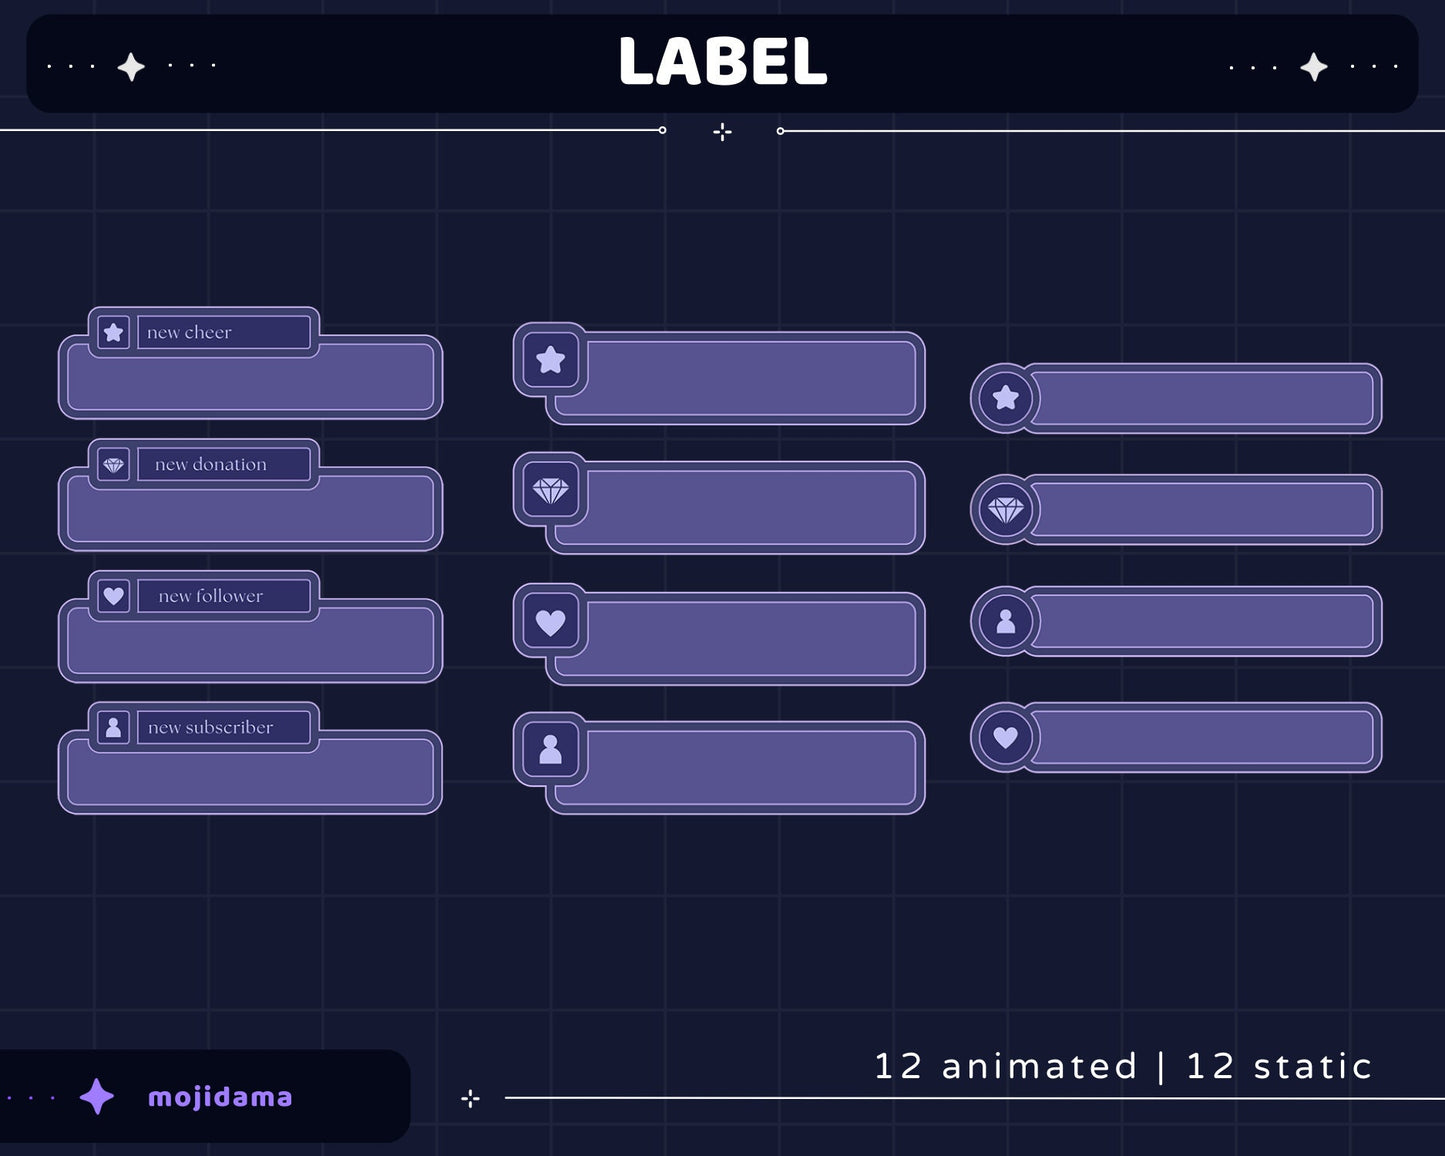Click the circular diamond icon
Viewport: 1445px width, 1156px height.
[x=1005, y=510]
